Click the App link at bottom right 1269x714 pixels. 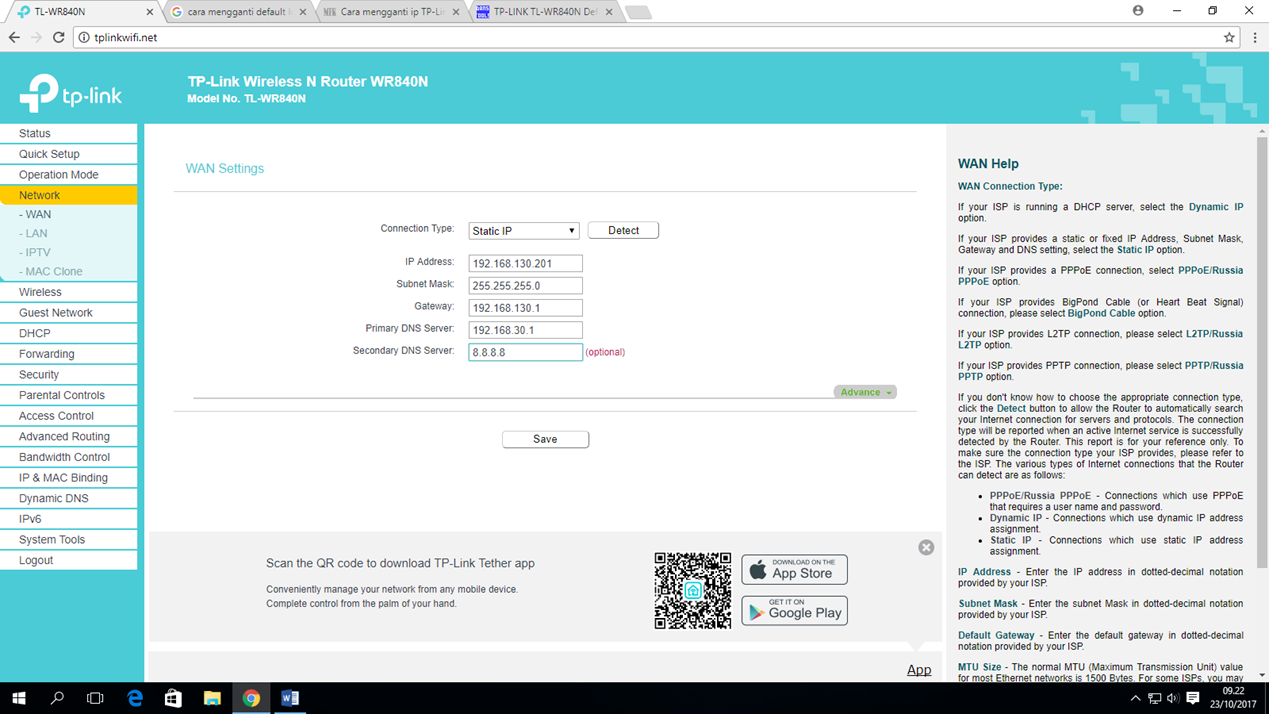[x=919, y=670]
